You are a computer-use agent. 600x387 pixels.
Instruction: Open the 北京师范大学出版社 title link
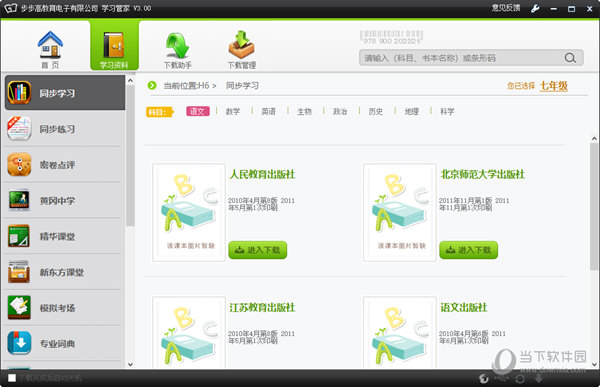pos(483,175)
